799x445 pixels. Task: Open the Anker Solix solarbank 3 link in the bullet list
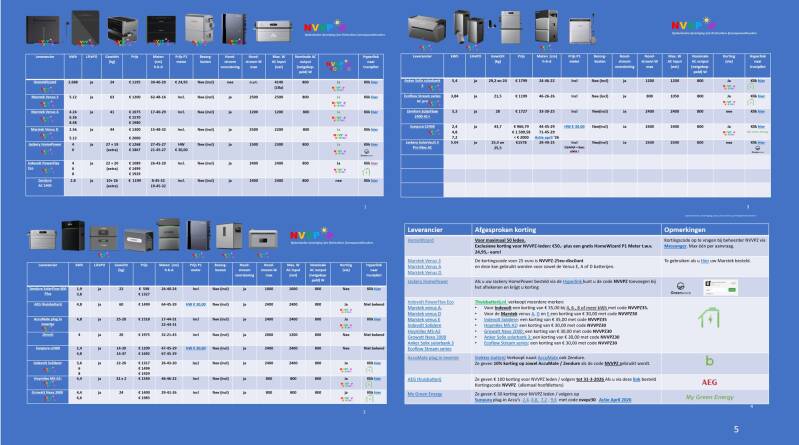point(508,337)
